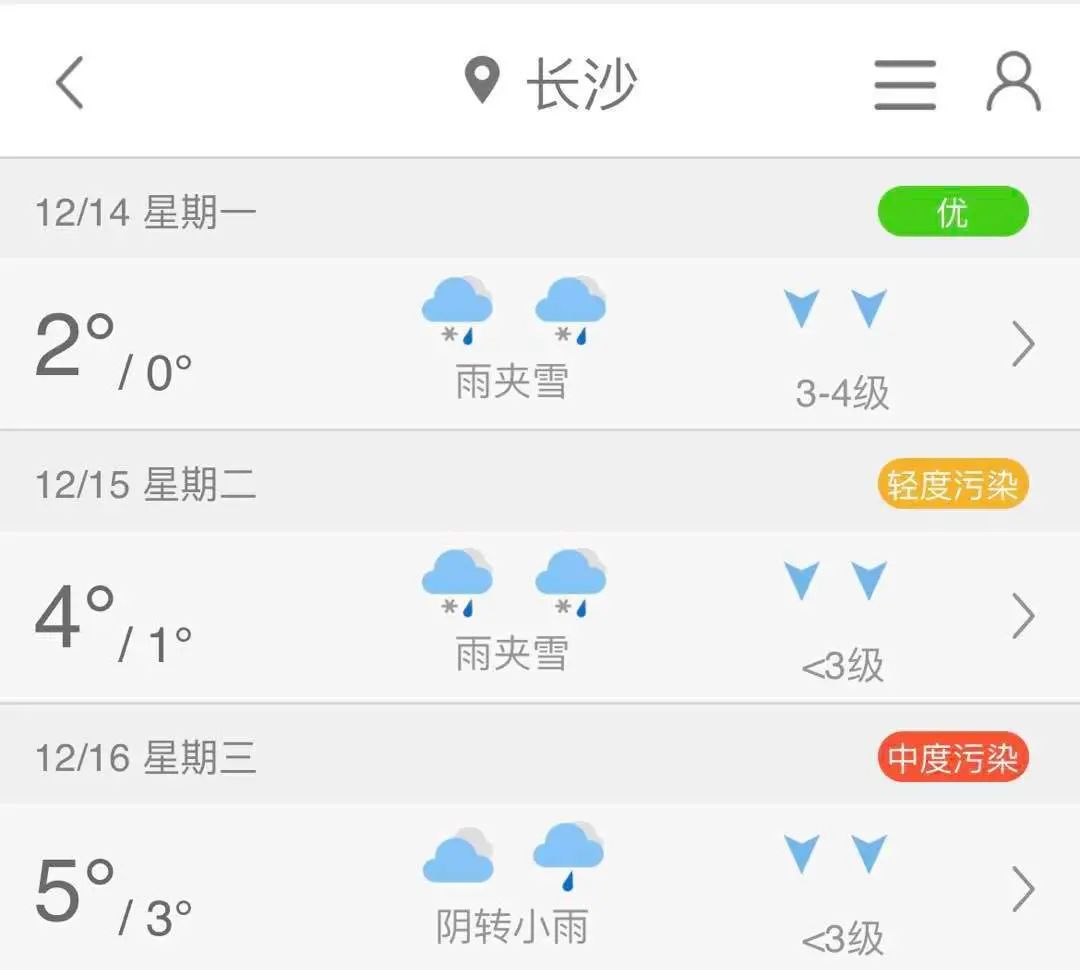The image size is (1080, 970).
Task: Click second sleet icon for 12/15
Action: 570,582
